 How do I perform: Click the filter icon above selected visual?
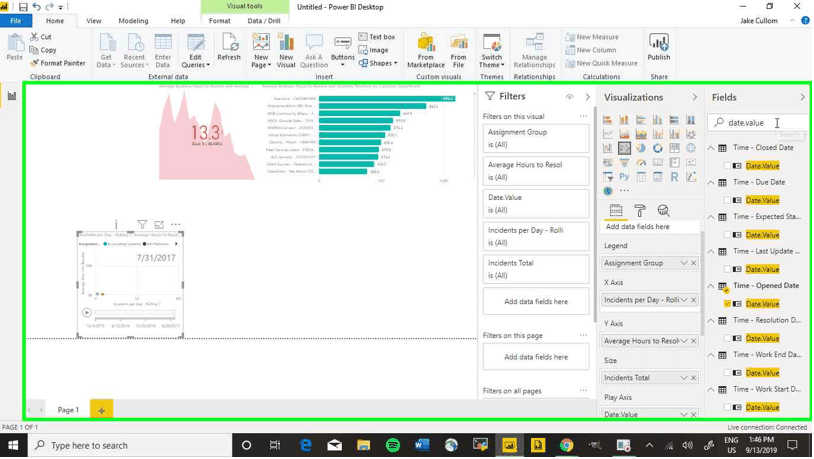point(142,224)
